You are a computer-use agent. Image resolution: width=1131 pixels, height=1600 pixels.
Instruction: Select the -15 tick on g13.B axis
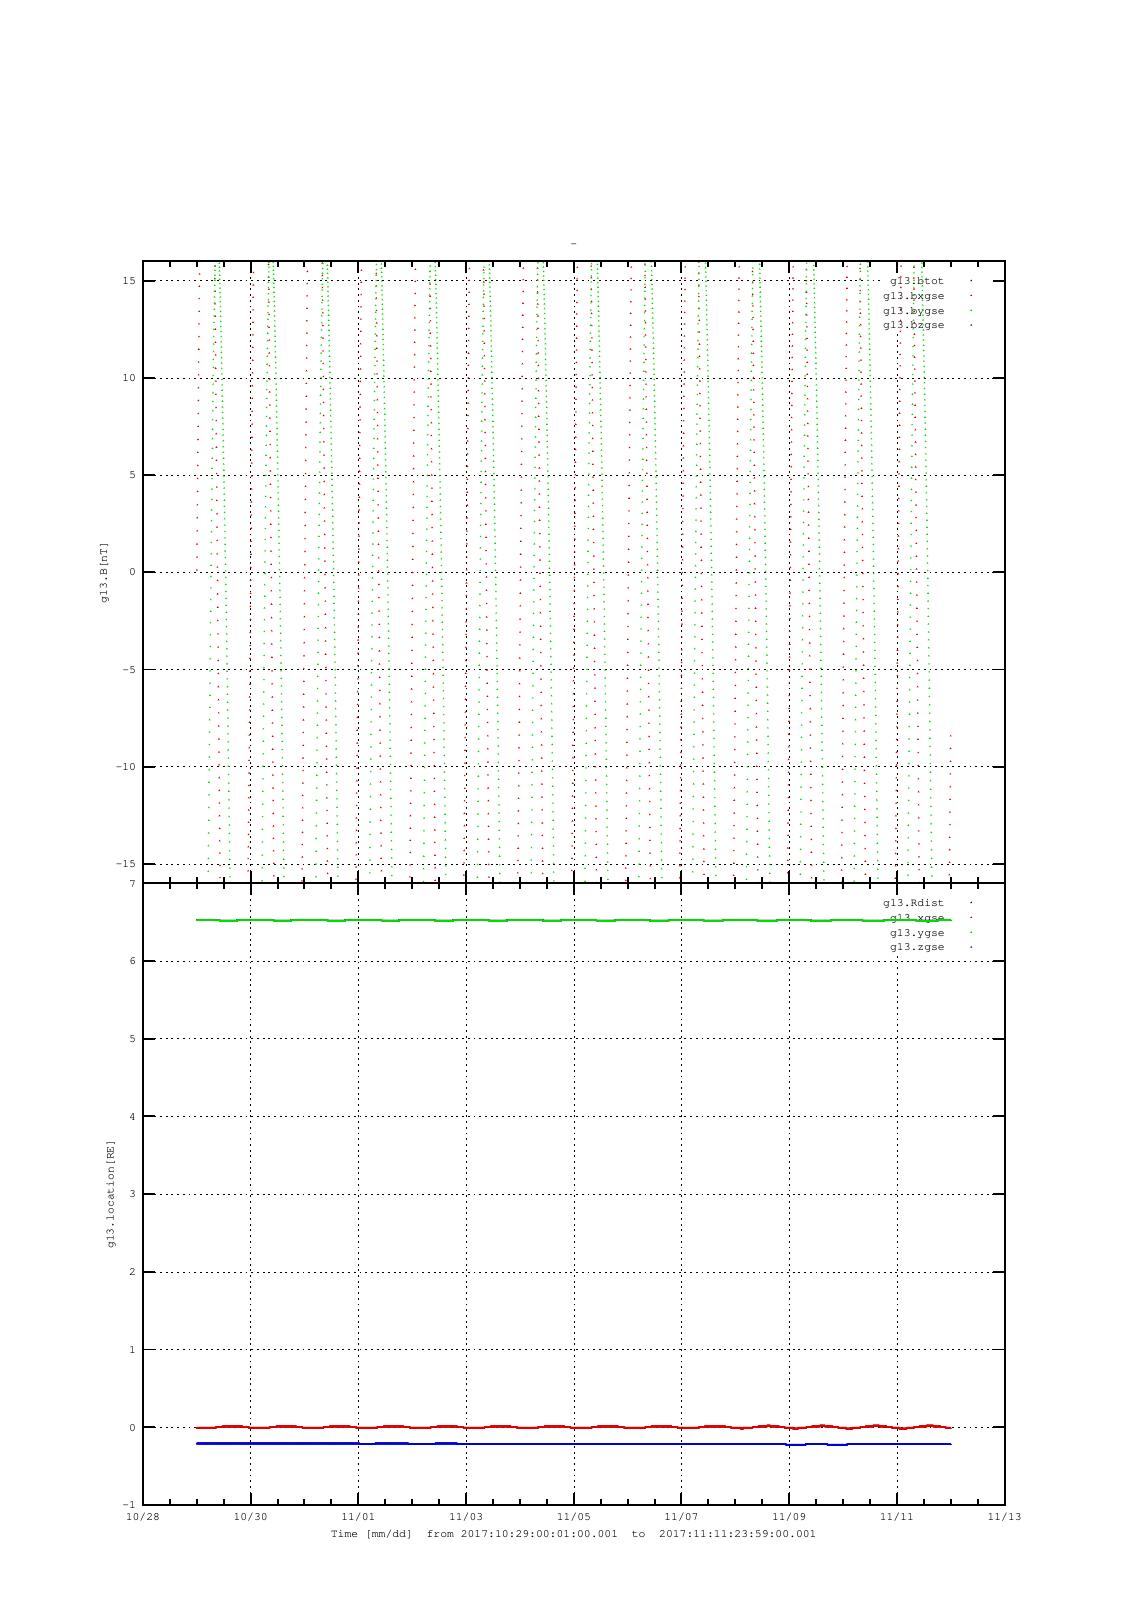click(x=126, y=864)
